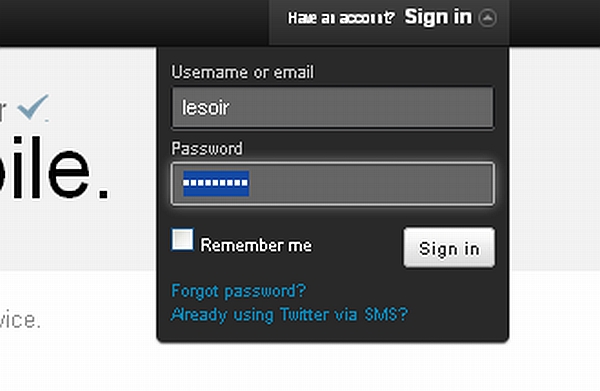Open Already using Twitter via SMS? link
This screenshot has height=391, width=600.
289,315
